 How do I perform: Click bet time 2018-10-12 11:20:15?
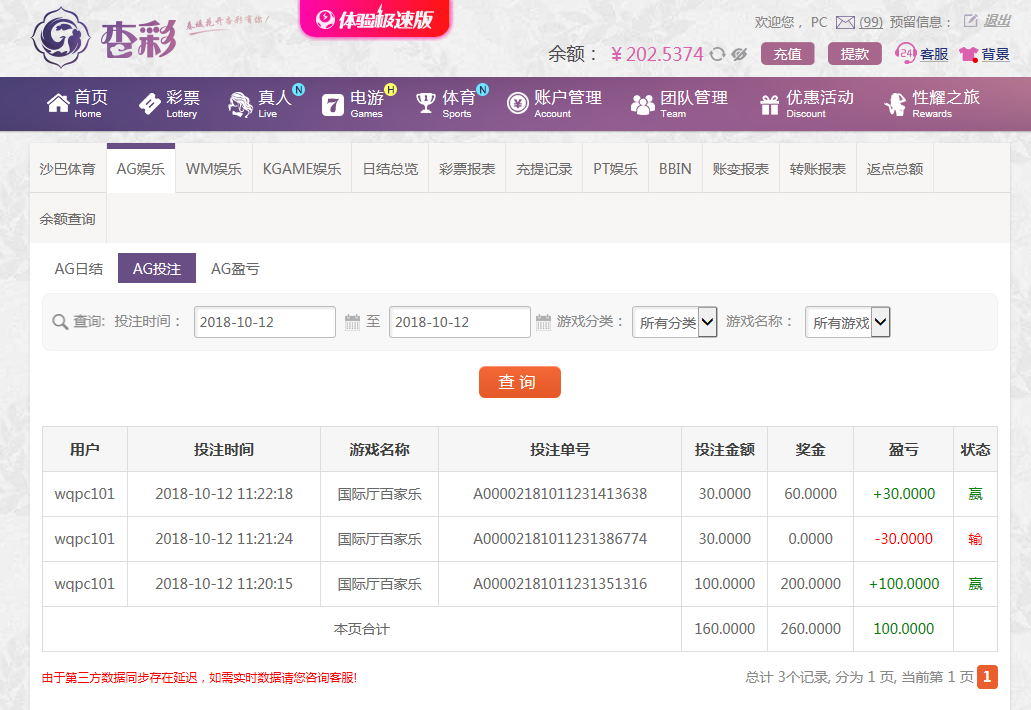point(224,584)
